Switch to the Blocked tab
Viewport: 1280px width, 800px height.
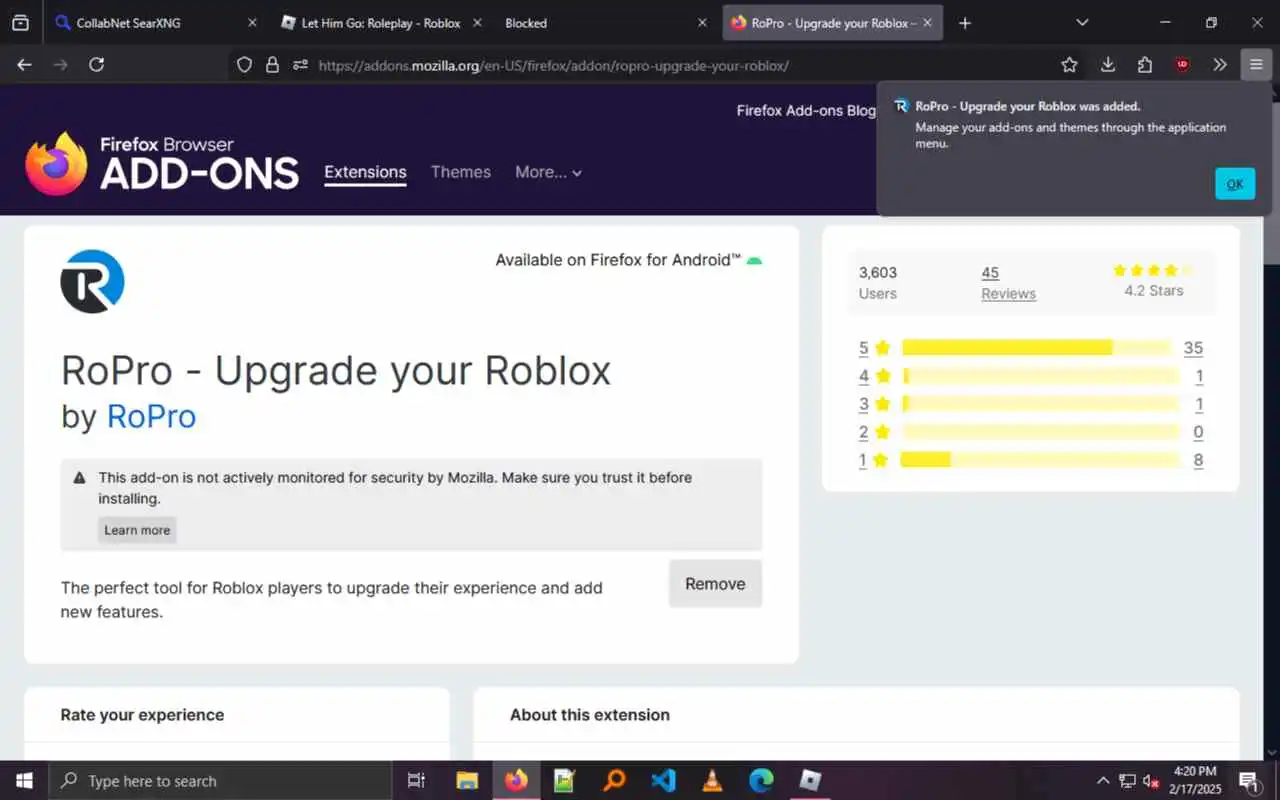[606, 22]
